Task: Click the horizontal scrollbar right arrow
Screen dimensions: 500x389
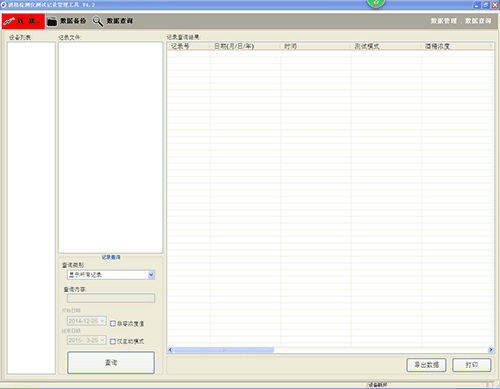Action: [491, 350]
